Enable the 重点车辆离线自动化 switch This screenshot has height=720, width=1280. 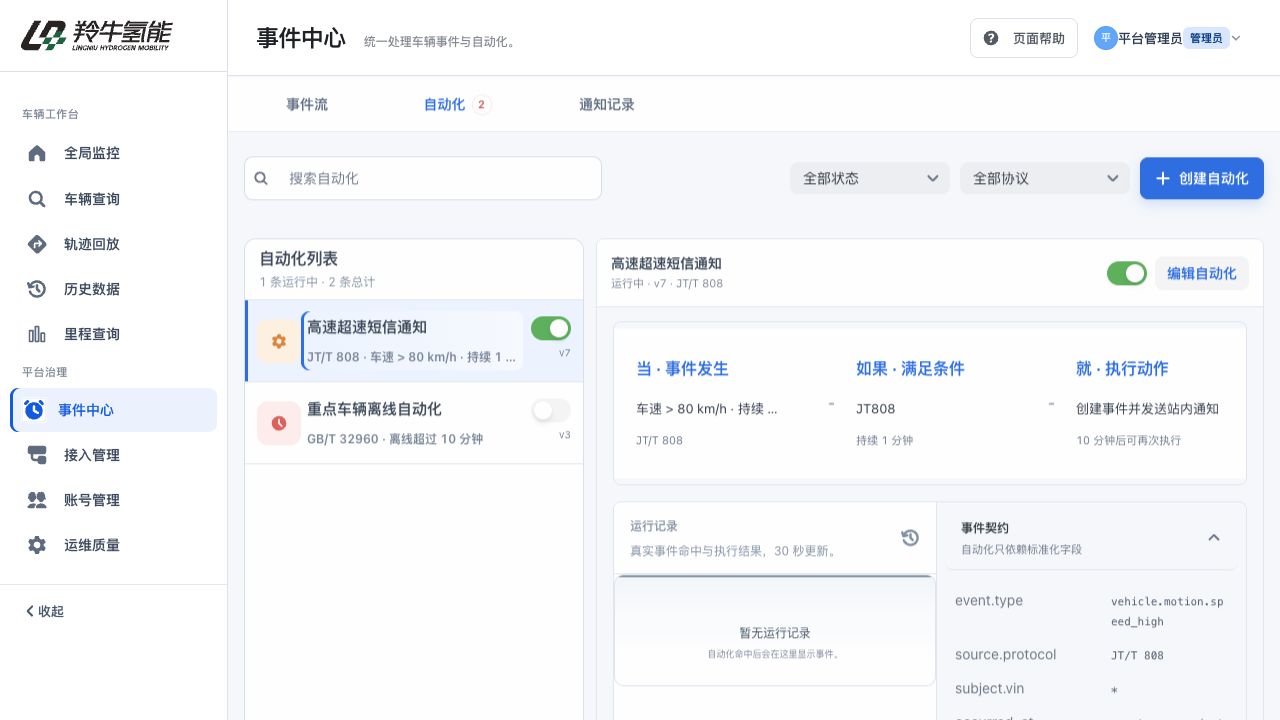[x=551, y=410]
